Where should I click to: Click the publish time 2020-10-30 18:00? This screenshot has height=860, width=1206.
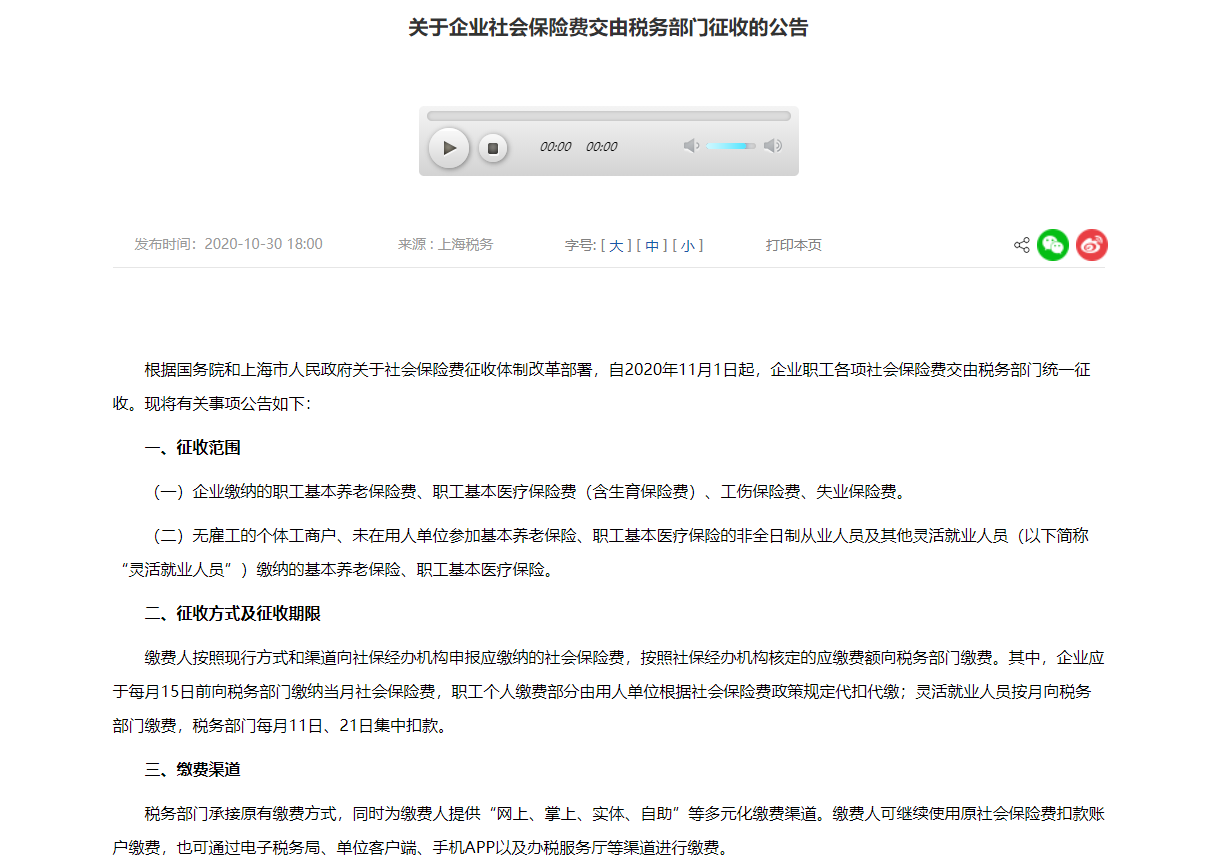click(x=262, y=244)
